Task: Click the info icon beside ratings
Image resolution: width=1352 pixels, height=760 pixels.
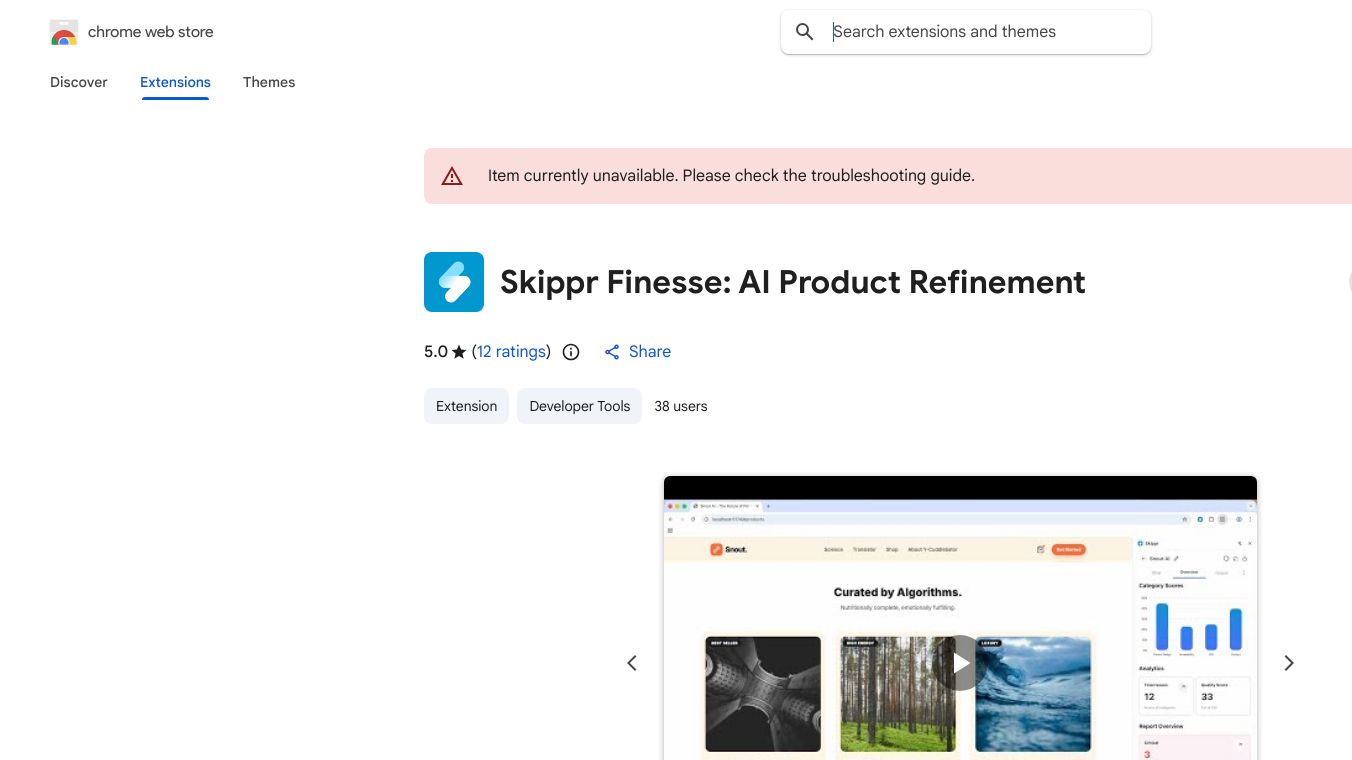Action: point(571,352)
